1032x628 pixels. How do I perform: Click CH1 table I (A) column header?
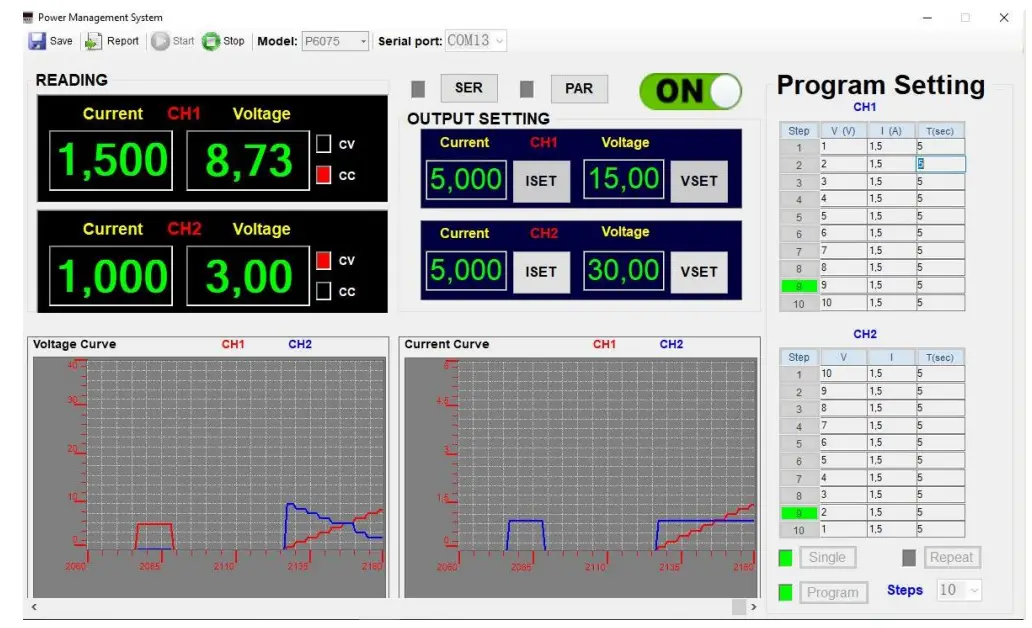pos(891,130)
